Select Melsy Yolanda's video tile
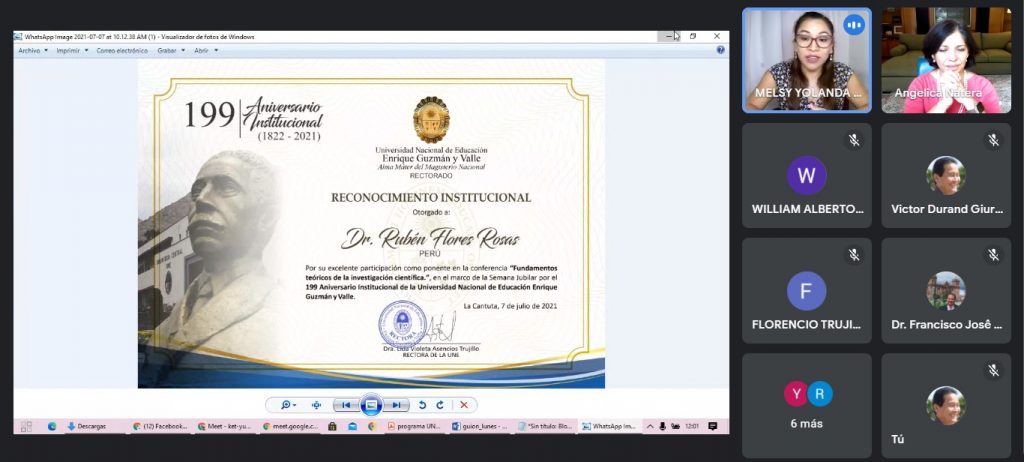1024x462 pixels. pyautogui.click(x=807, y=60)
